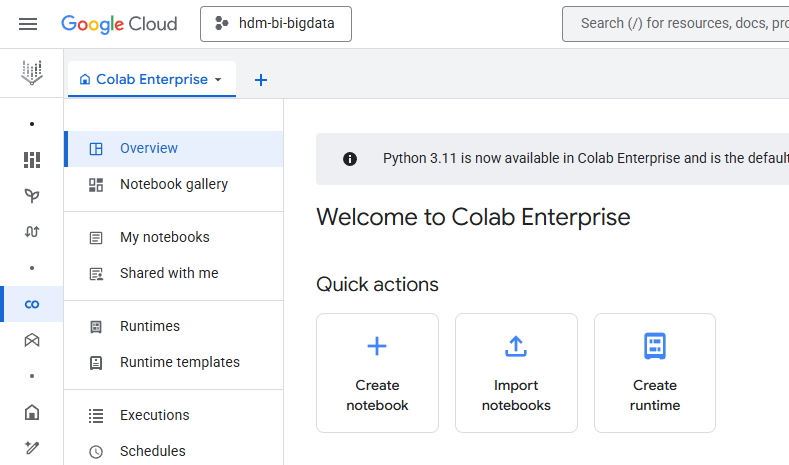Click the Create notebook quick action
Image resolution: width=789 pixels, height=465 pixels.
[377, 373]
